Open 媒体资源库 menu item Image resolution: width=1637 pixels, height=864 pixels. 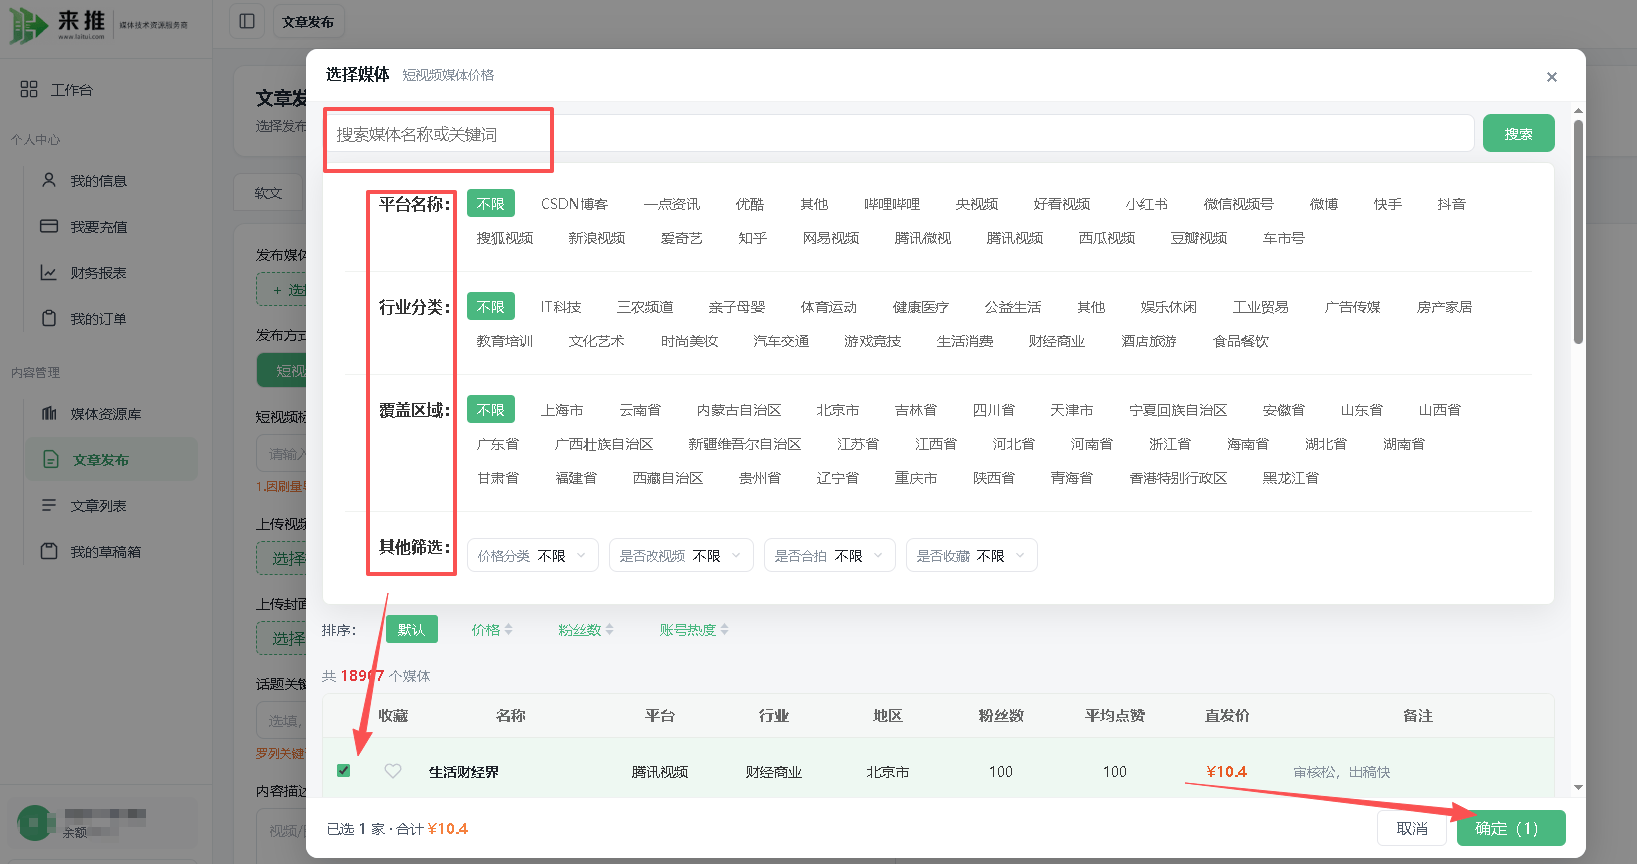105,413
